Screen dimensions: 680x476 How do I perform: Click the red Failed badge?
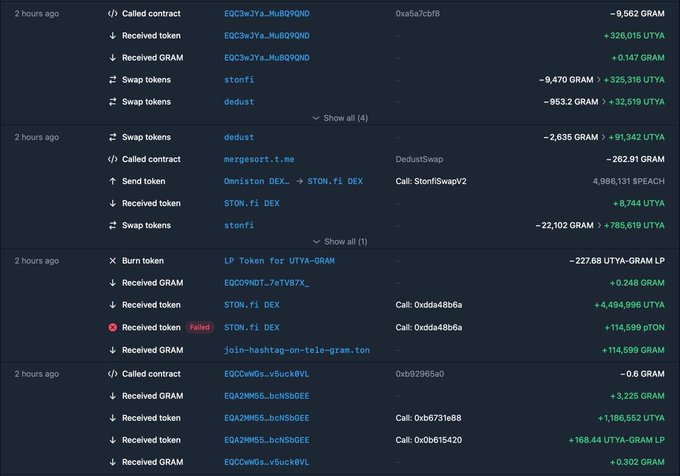click(199, 327)
